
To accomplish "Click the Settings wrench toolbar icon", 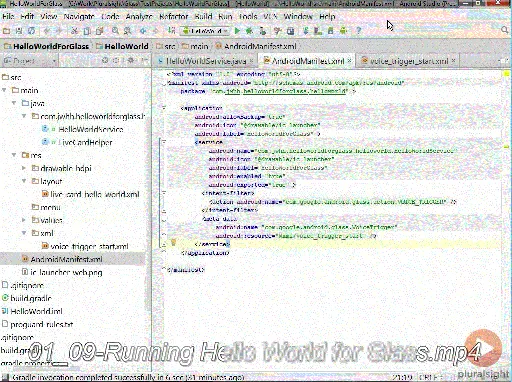I will point(277,31).
